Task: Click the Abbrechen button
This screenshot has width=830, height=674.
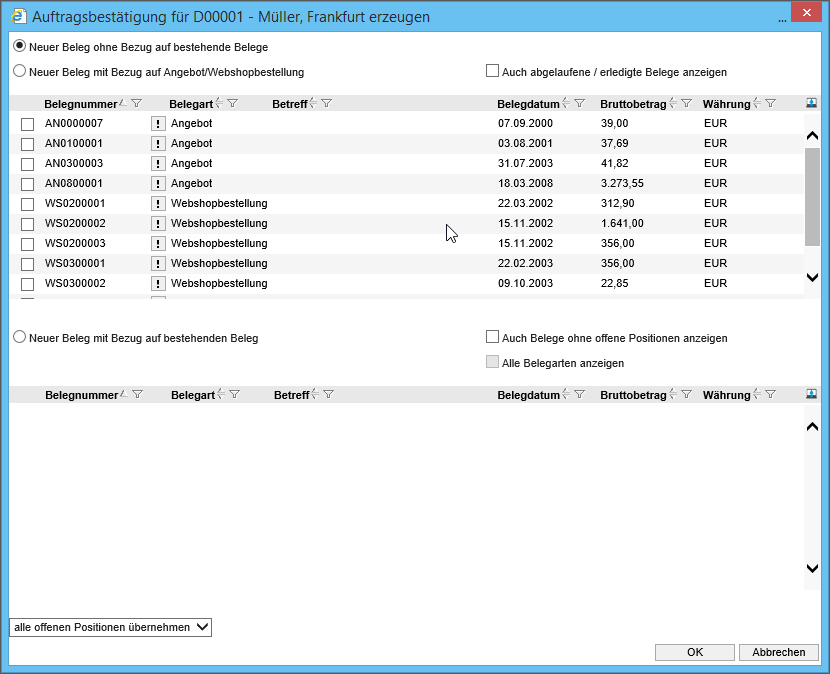Action: coord(778,652)
